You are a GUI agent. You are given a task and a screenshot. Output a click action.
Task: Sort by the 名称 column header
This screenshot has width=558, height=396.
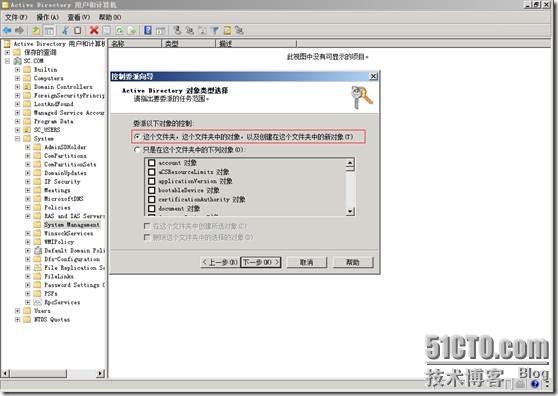click(x=135, y=44)
